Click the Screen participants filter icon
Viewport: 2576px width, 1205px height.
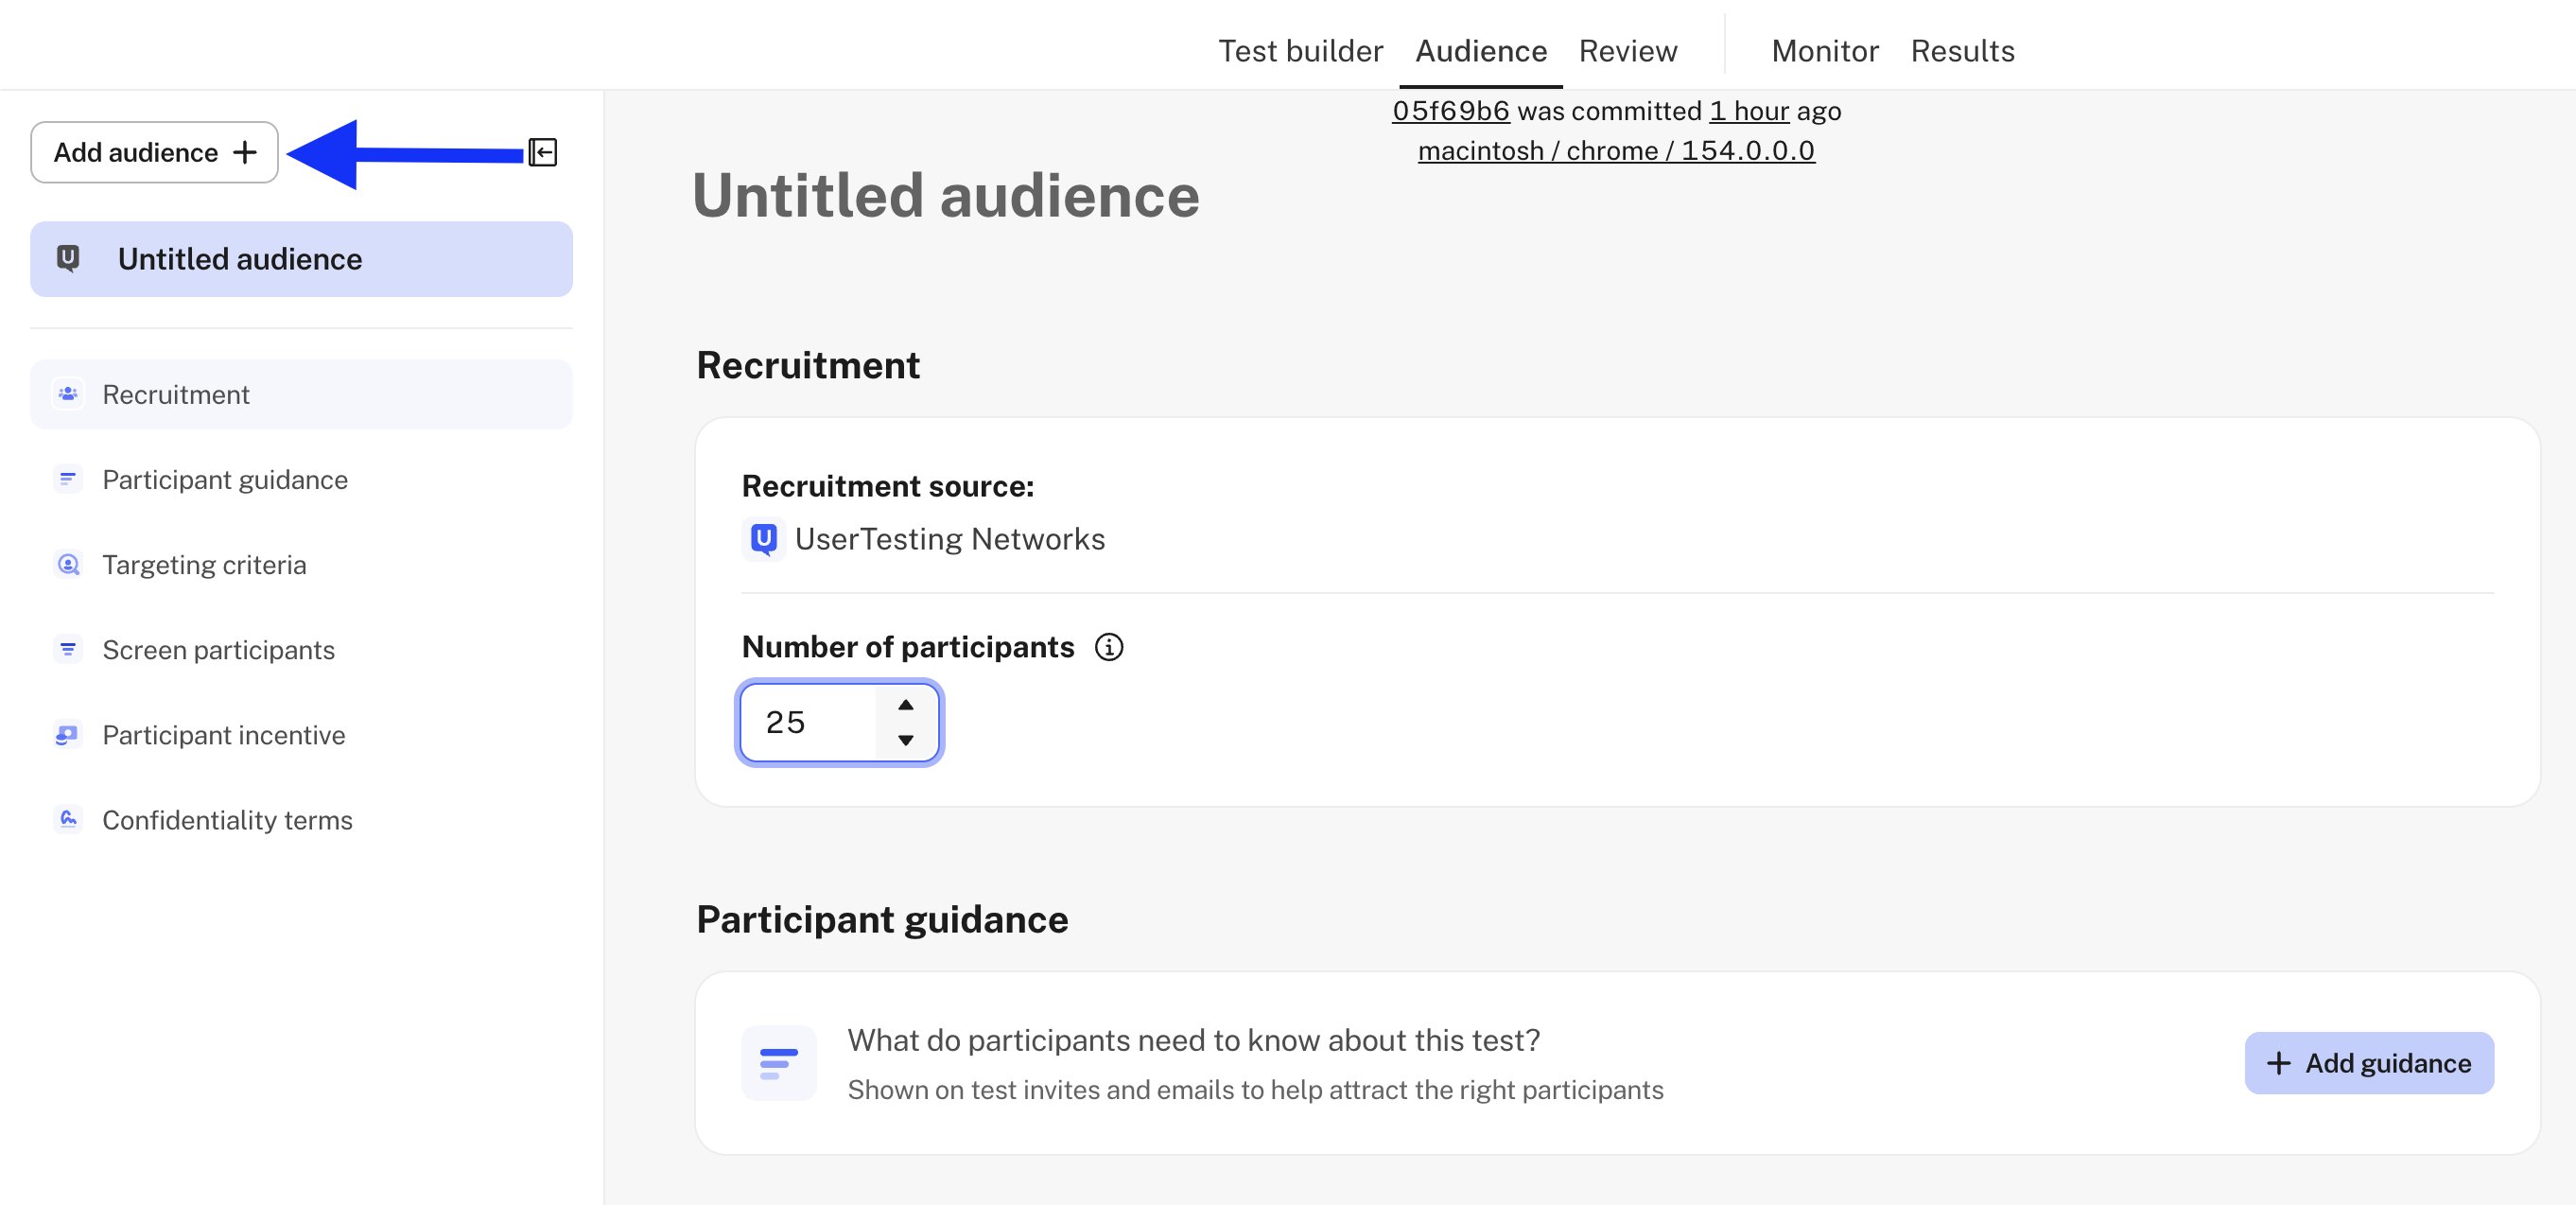point(68,649)
